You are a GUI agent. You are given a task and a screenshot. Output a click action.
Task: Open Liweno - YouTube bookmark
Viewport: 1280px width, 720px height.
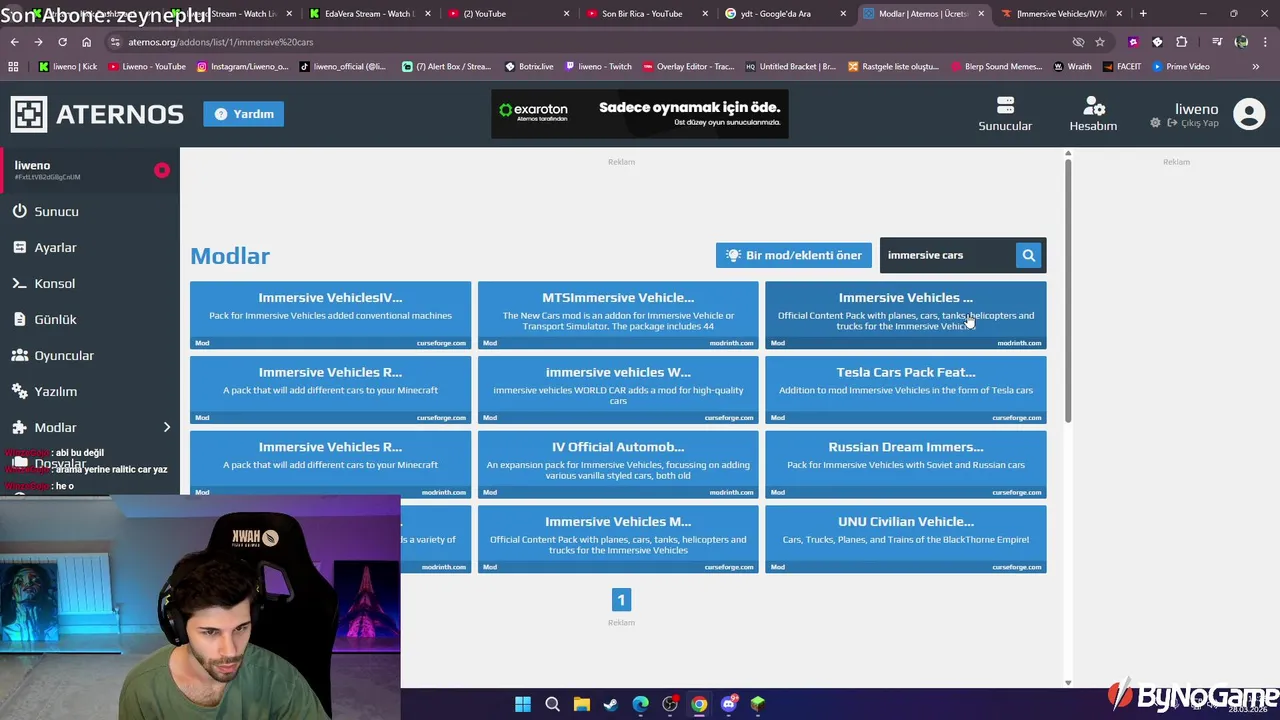[x=146, y=66]
